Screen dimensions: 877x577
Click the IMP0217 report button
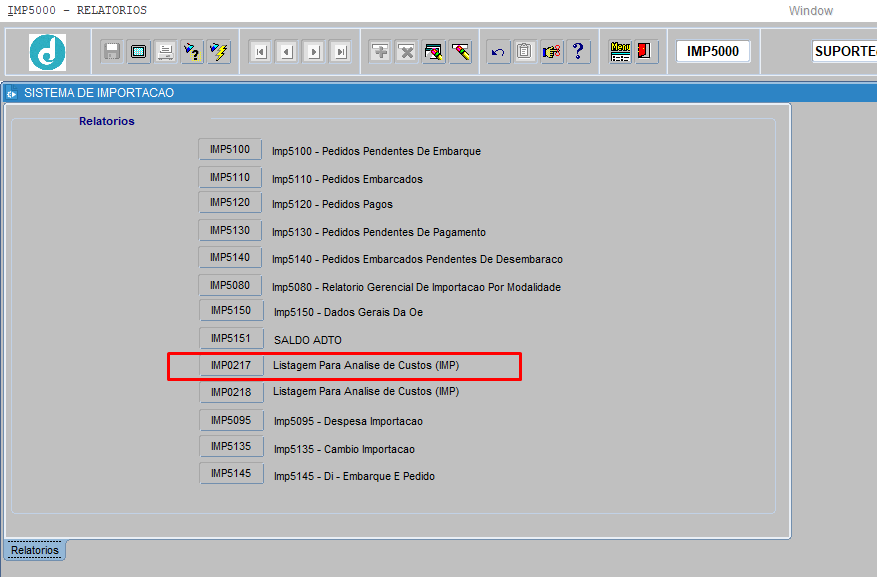coord(230,366)
